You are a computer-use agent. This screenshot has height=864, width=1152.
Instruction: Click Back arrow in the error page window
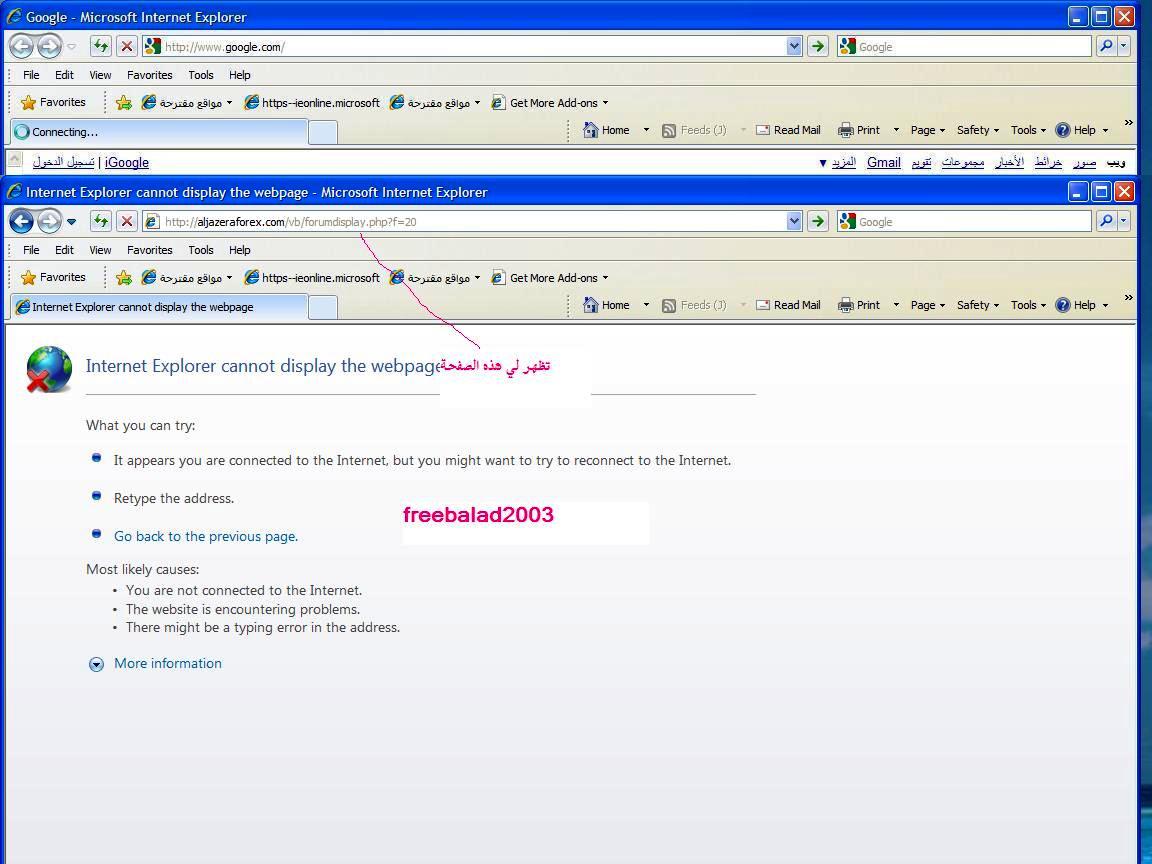pyautogui.click(x=21, y=221)
